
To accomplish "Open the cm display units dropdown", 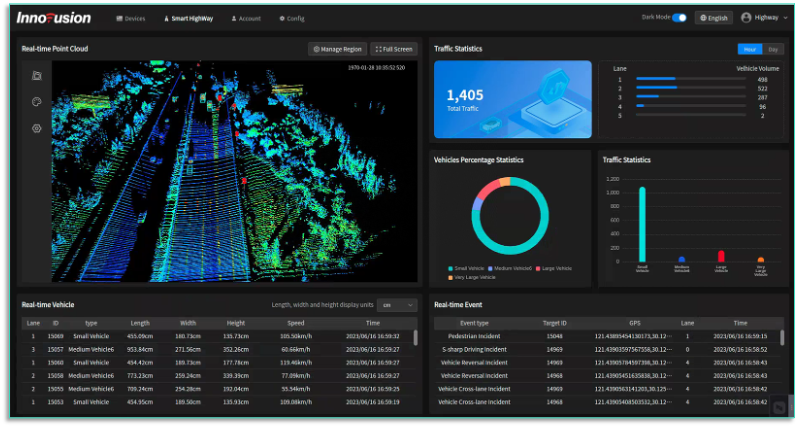I will point(397,305).
